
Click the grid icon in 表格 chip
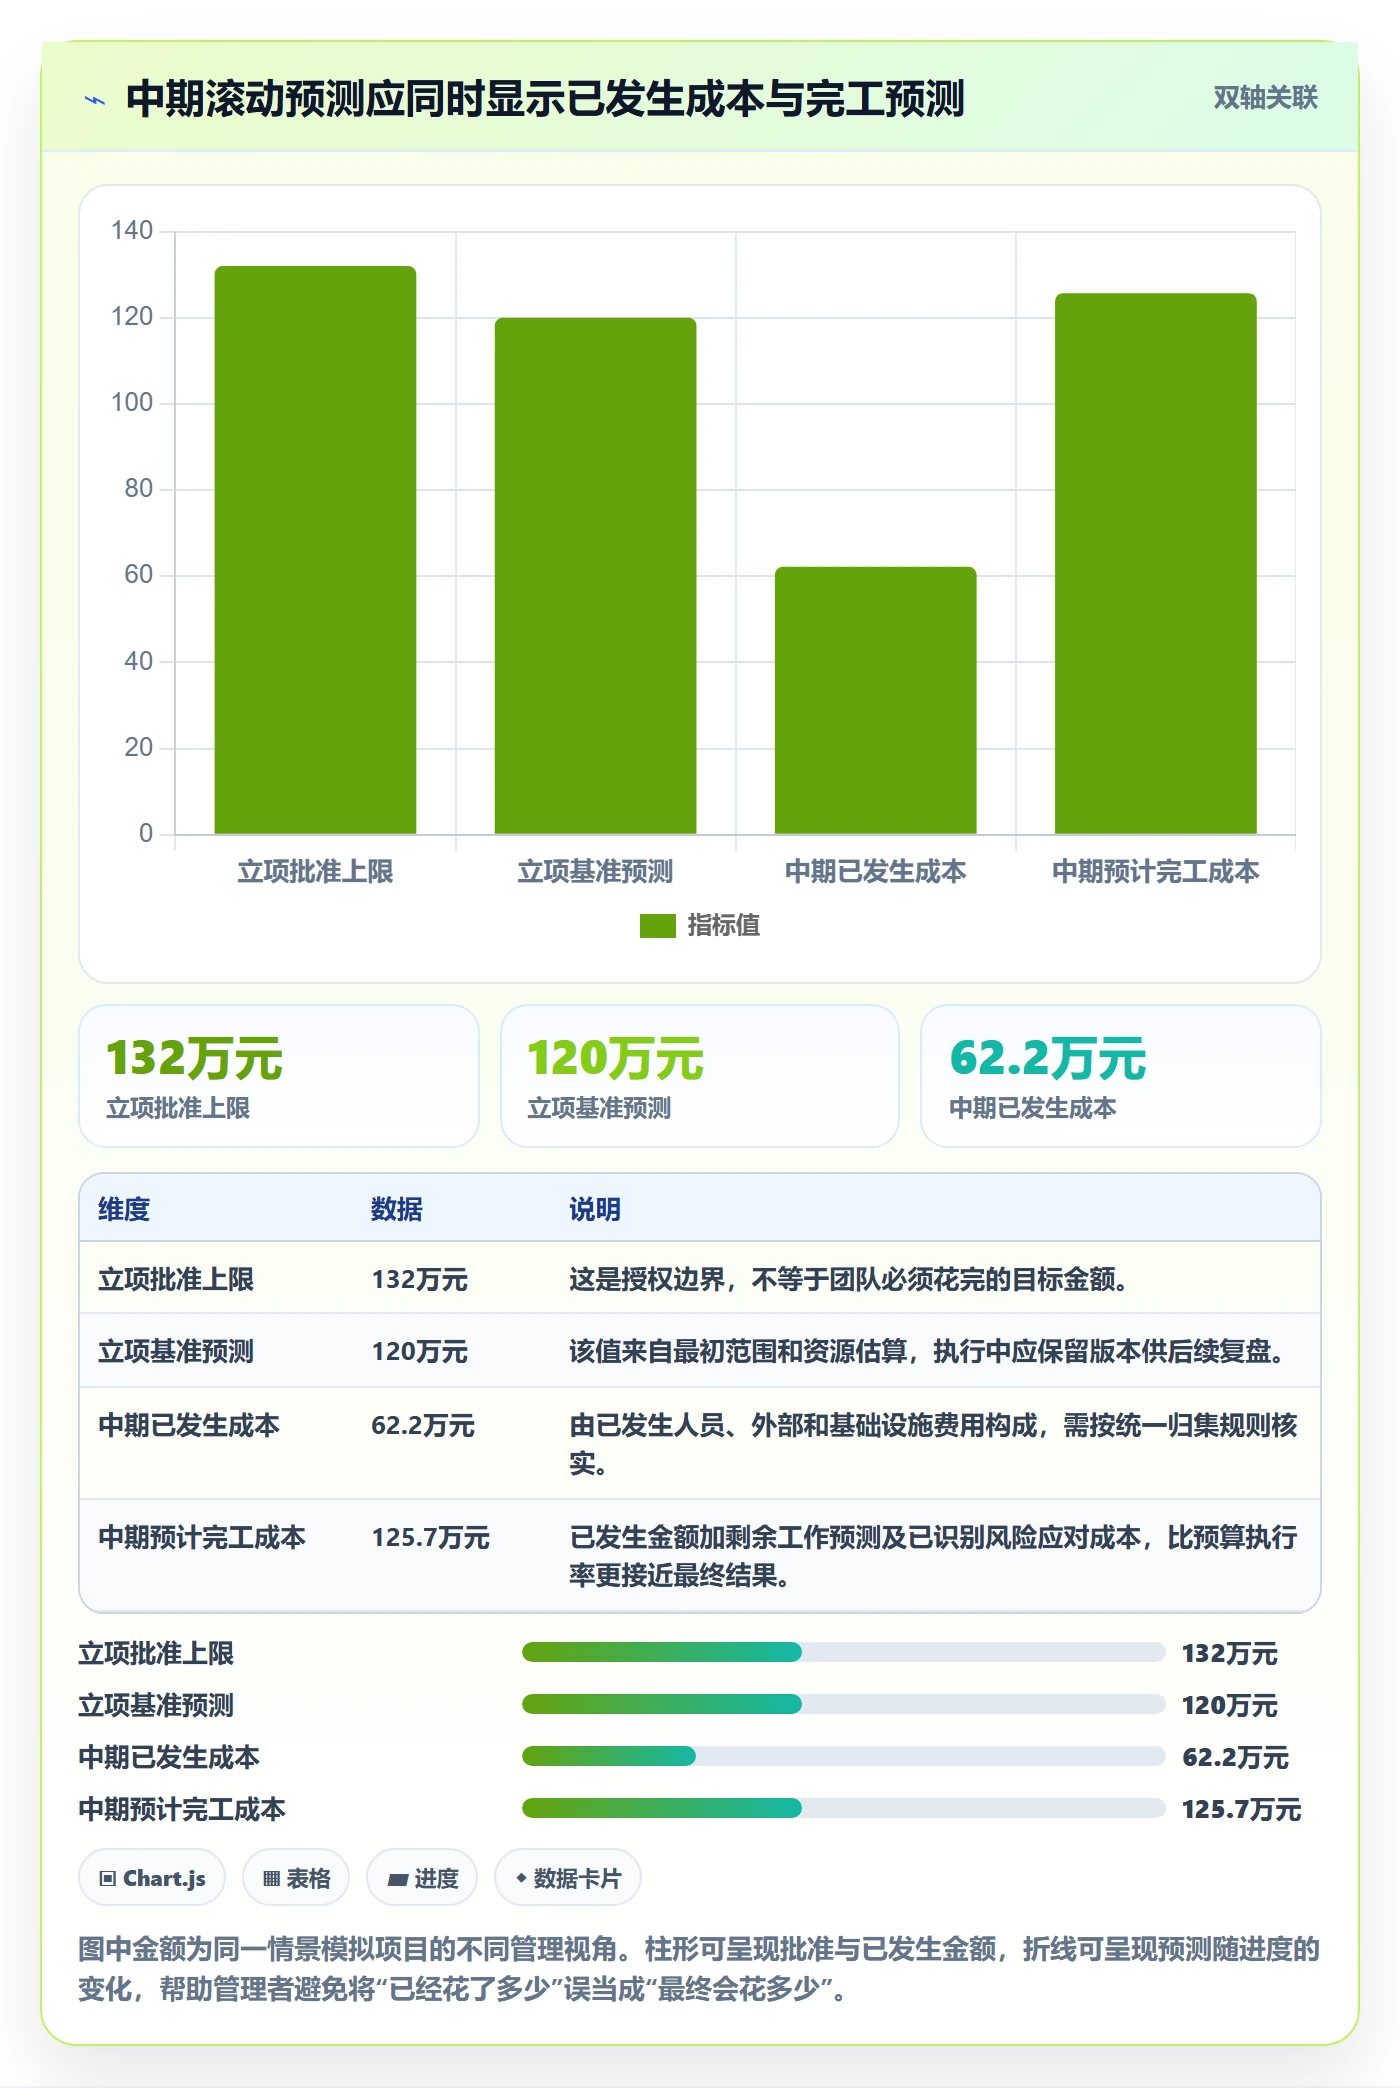271,1879
